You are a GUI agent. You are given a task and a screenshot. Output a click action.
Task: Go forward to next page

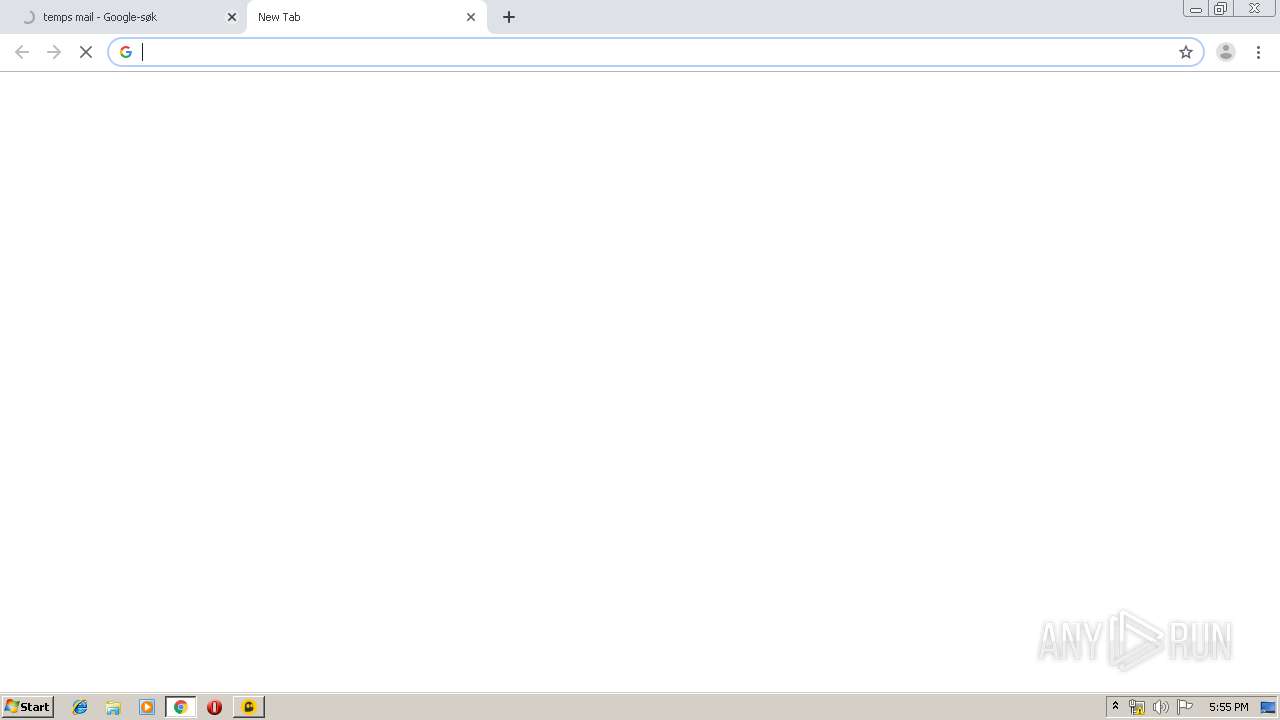54,52
